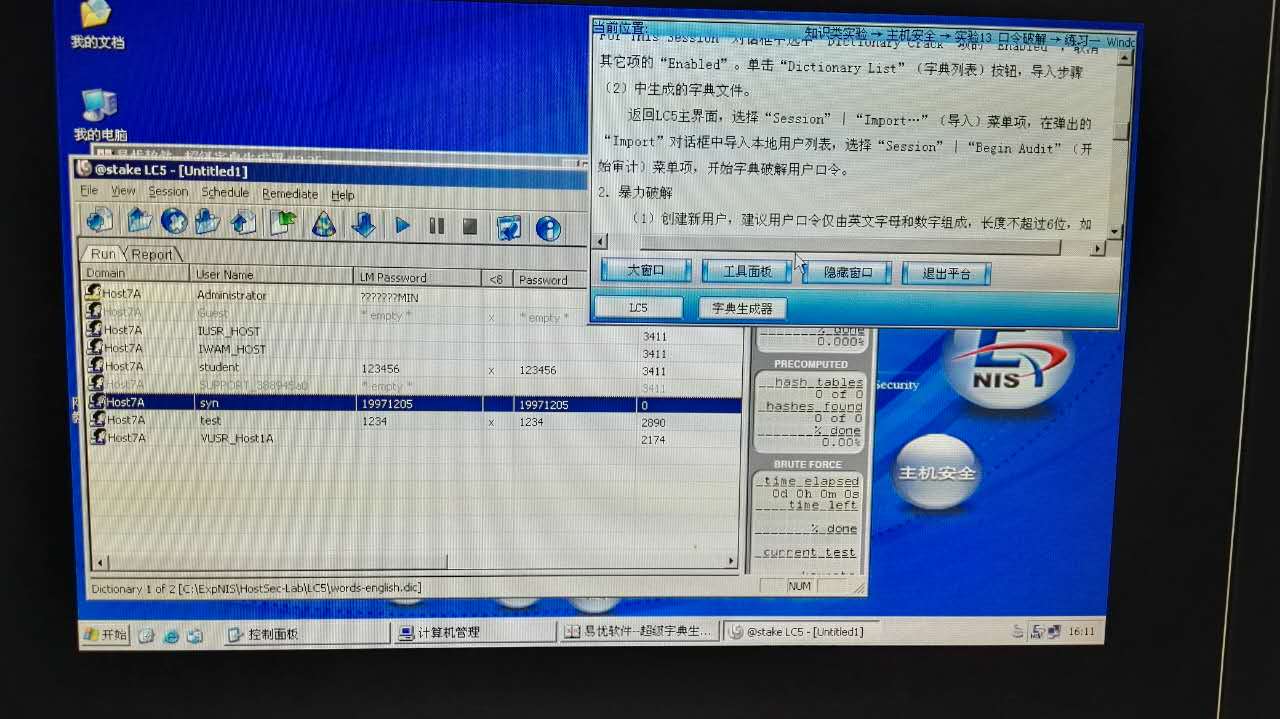Click the user icon in the syn row

coord(97,402)
